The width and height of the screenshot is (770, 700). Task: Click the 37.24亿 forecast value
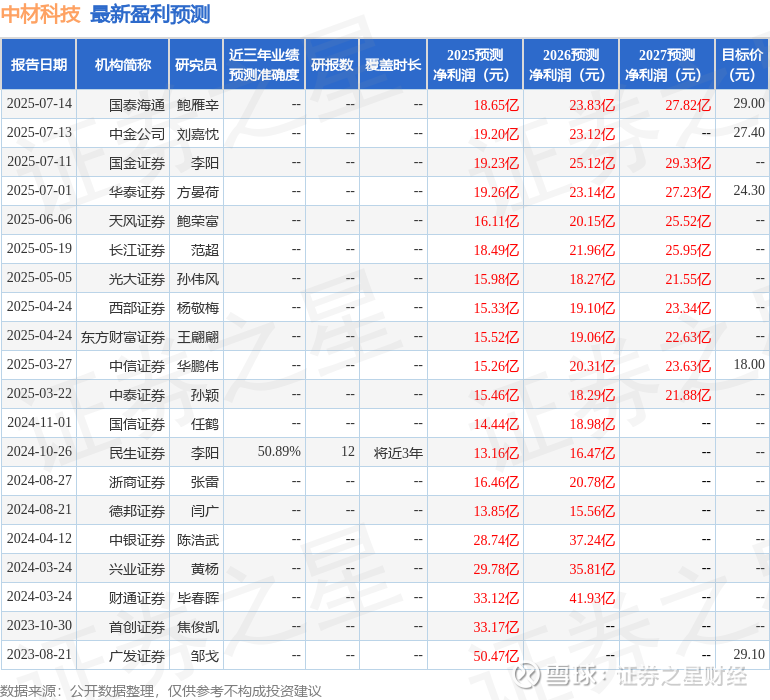(592, 539)
